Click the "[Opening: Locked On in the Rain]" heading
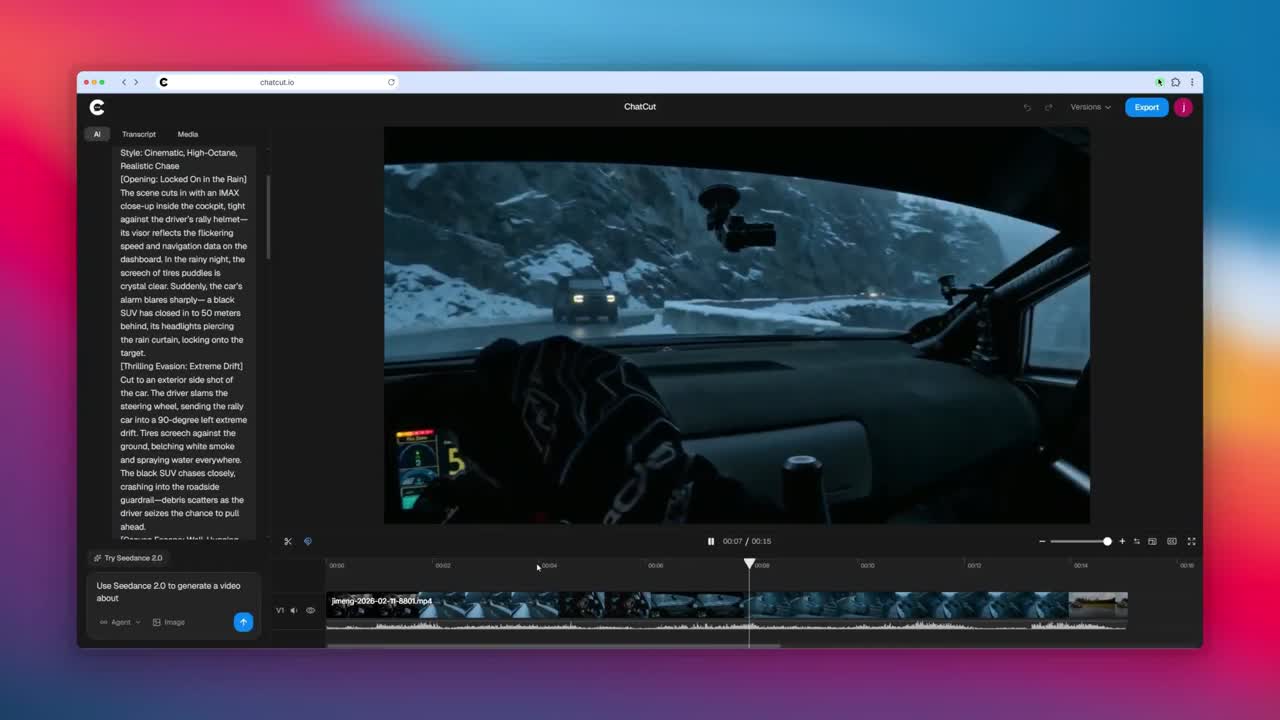Image resolution: width=1280 pixels, height=720 pixels. coord(183,179)
